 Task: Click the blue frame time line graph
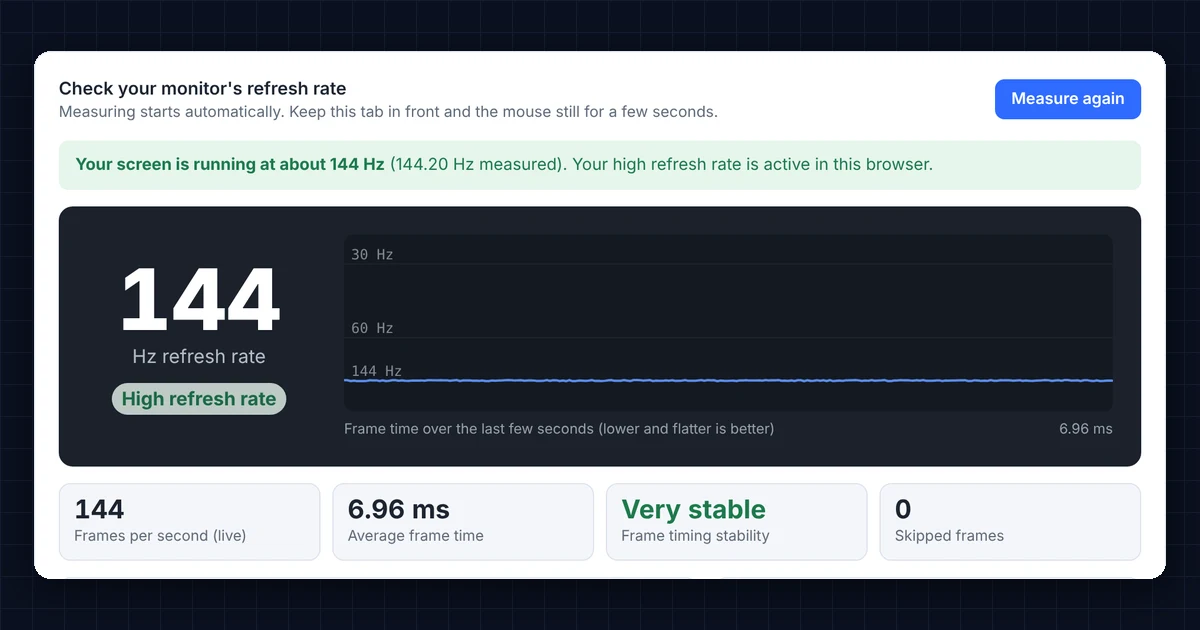pyautogui.click(x=728, y=380)
